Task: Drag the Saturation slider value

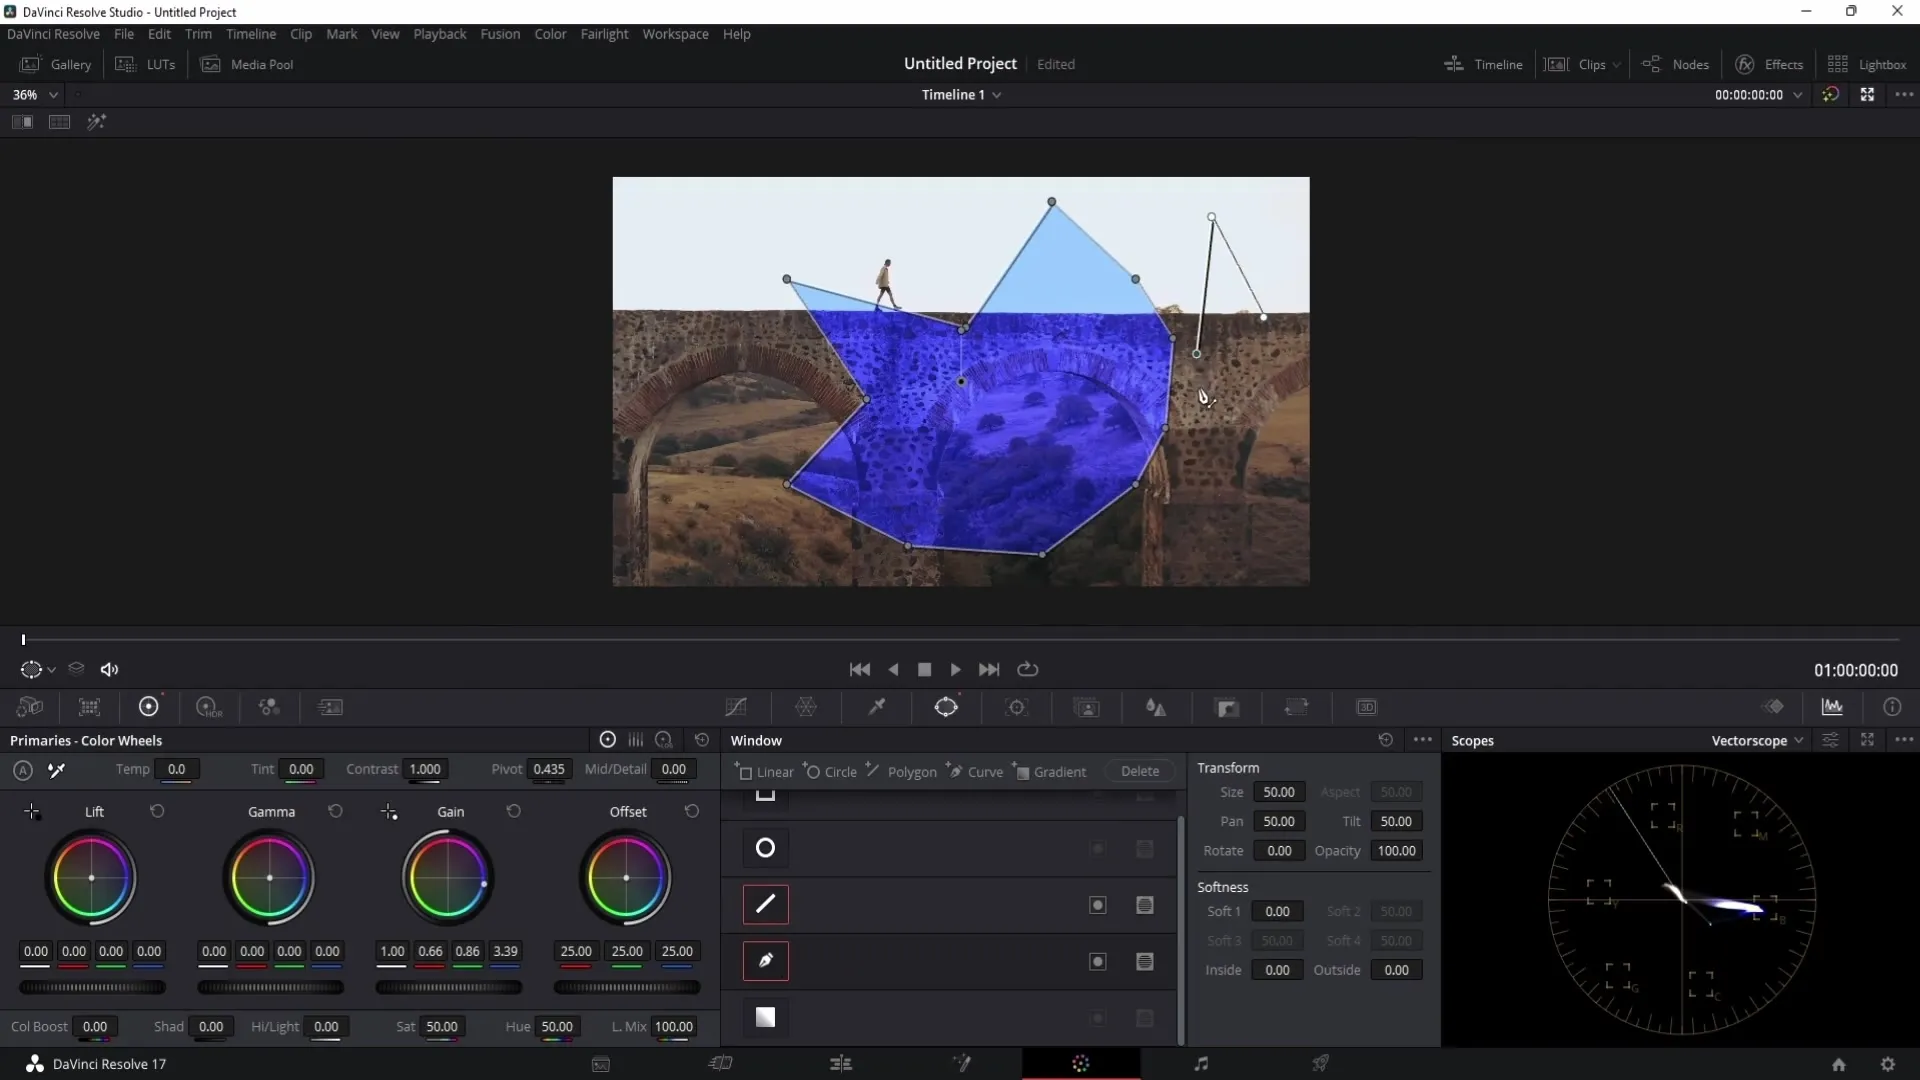Action: (x=440, y=1026)
